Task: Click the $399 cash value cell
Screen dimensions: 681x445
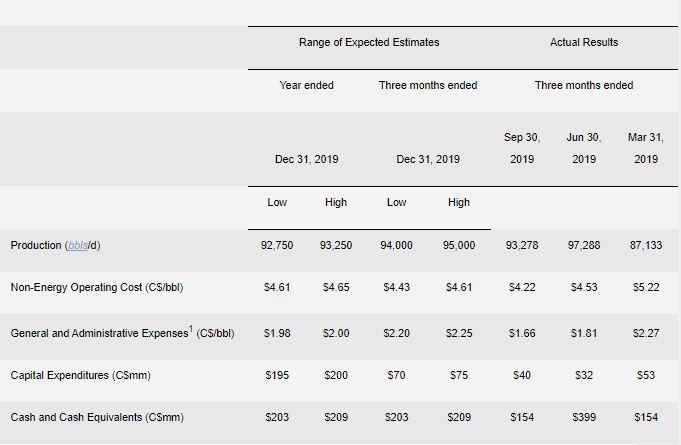Action: [584, 417]
